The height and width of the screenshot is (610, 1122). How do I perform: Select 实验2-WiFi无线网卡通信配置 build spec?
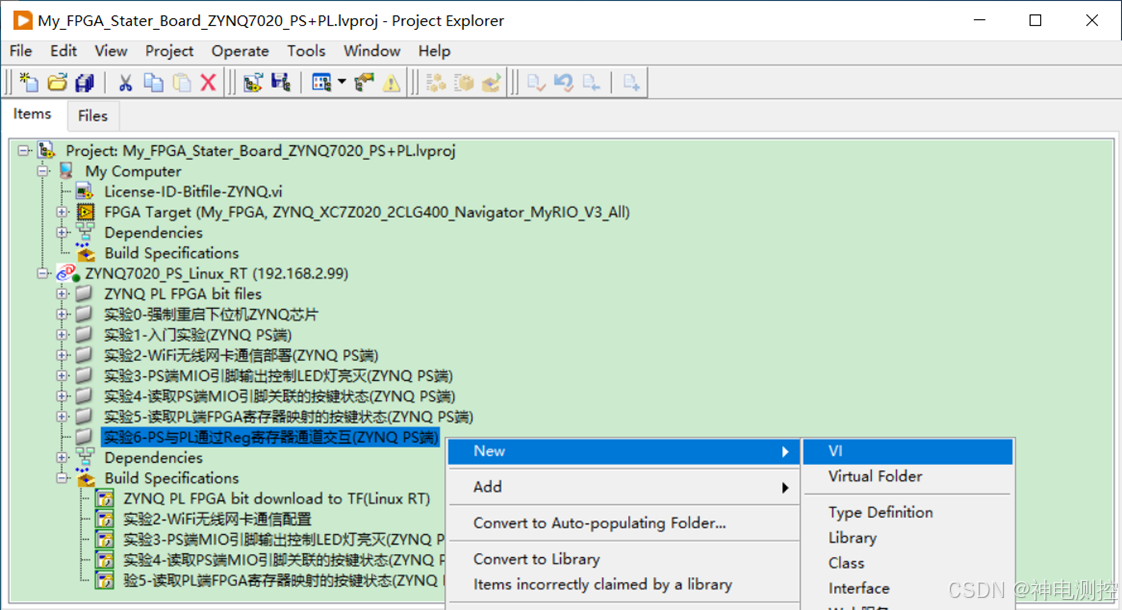217,518
